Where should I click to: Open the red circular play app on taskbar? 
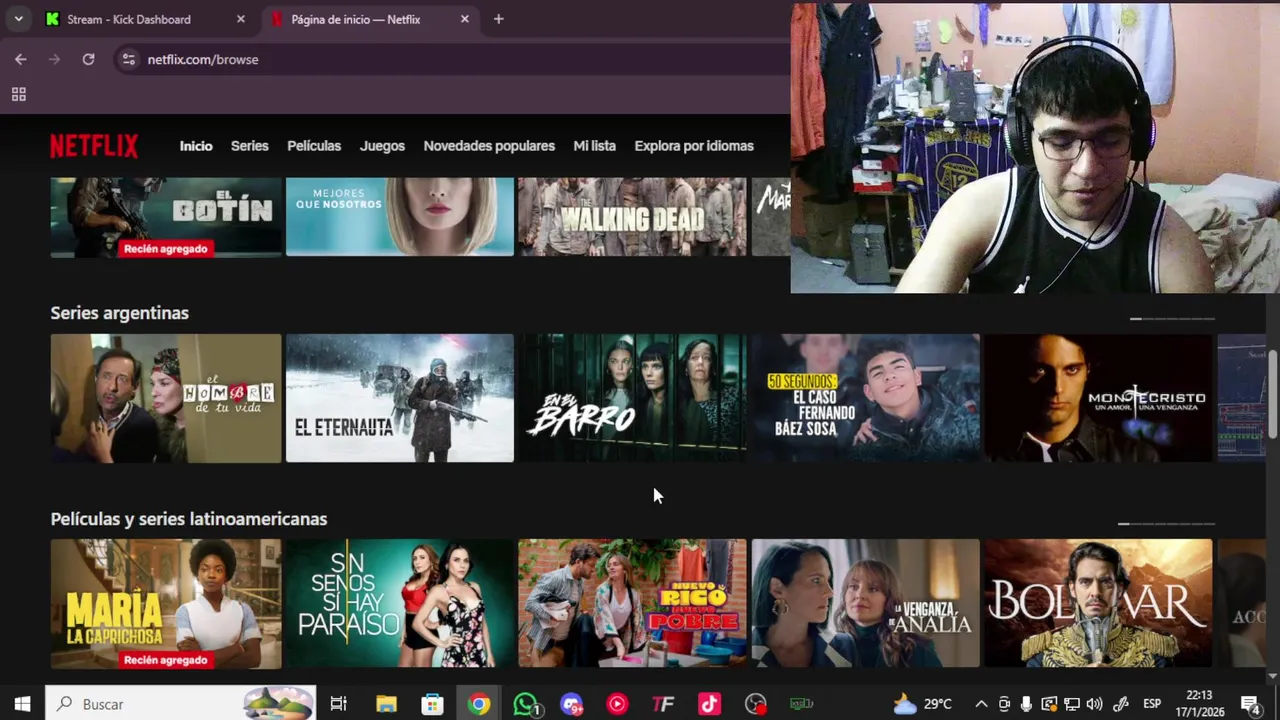617,704
